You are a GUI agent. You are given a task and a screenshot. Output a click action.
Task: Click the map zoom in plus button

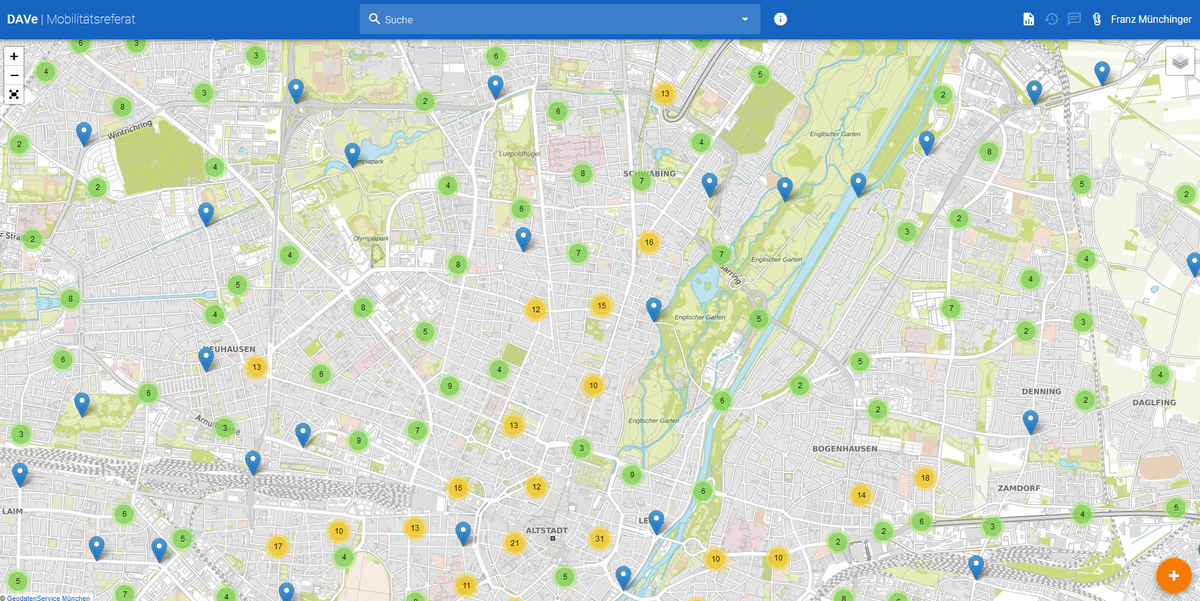pos(14,57)
